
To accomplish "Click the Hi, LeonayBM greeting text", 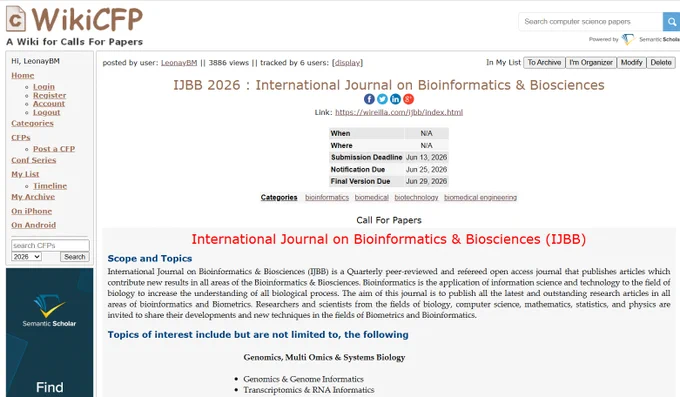I will pos(36,61).
